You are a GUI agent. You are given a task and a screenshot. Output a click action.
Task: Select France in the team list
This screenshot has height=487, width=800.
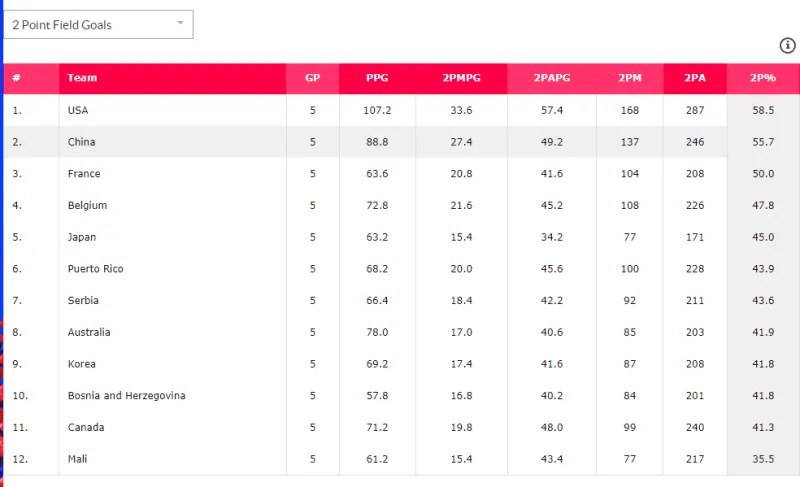tap(84, 174)
